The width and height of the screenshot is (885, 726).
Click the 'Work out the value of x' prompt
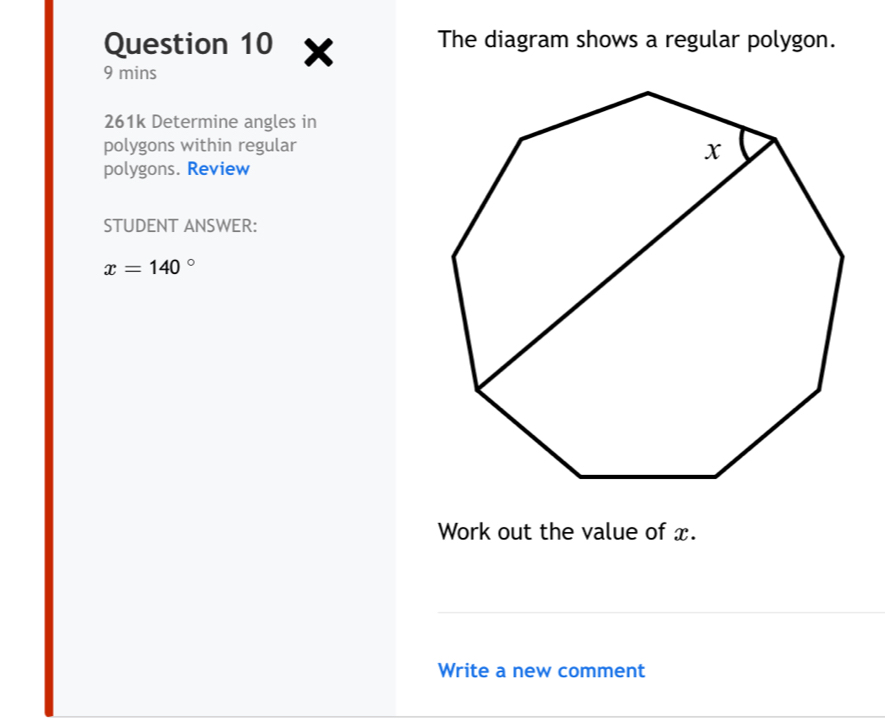pyautogui.click(x=566, y=531)
